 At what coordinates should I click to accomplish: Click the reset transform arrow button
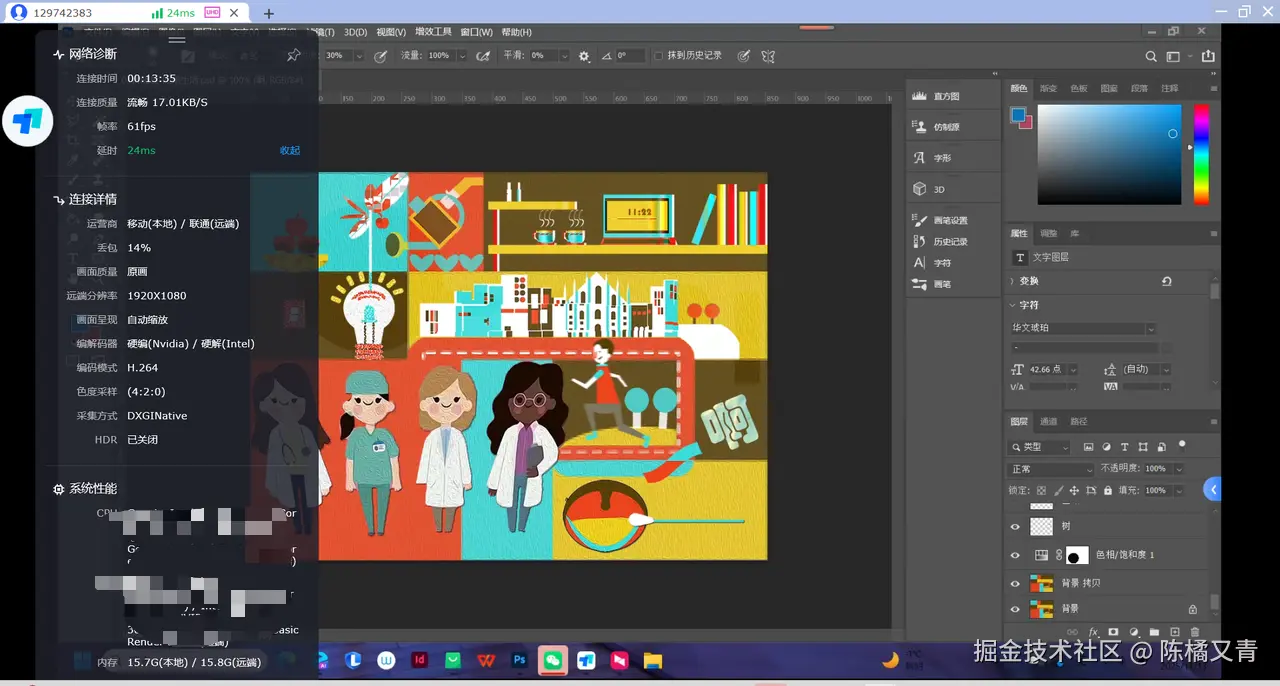point(1166,282)
